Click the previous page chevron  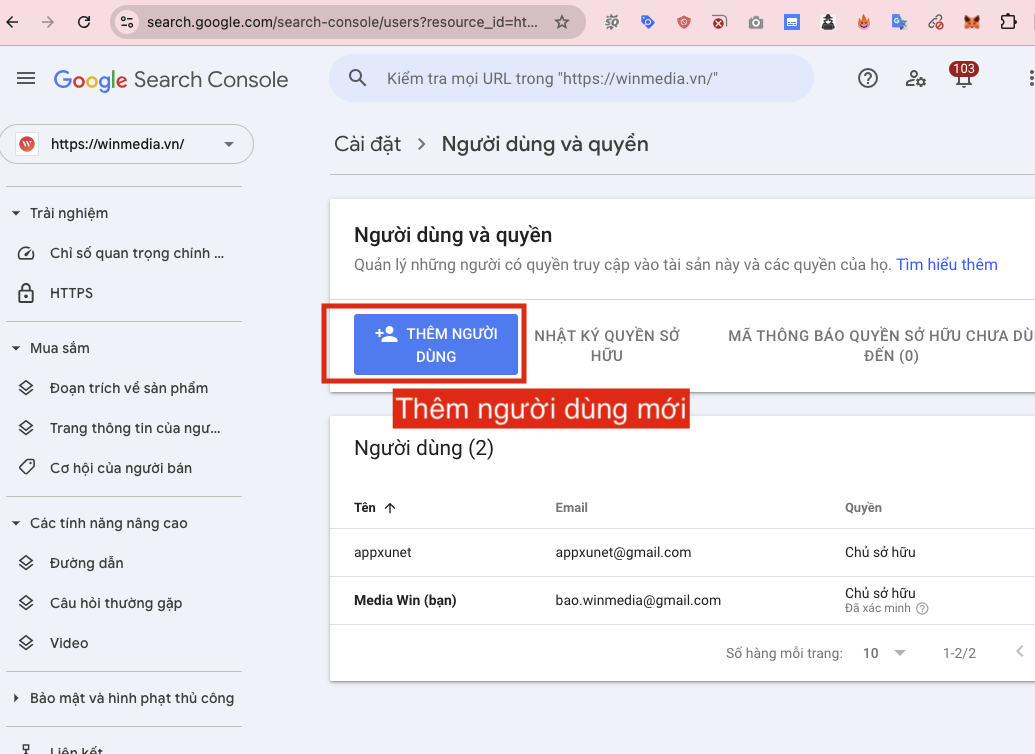click(1020, 652)
